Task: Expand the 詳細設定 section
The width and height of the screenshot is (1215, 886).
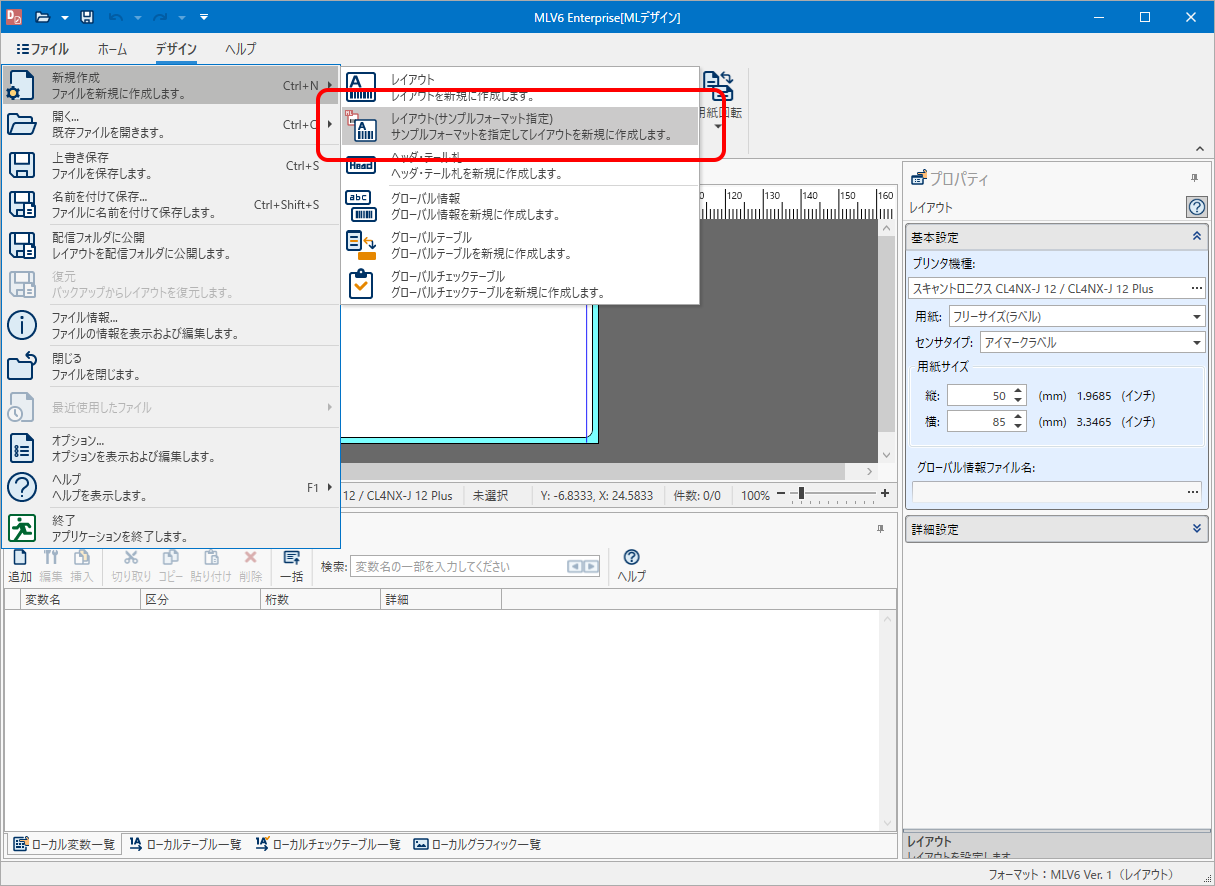Action: point(1196,528)
